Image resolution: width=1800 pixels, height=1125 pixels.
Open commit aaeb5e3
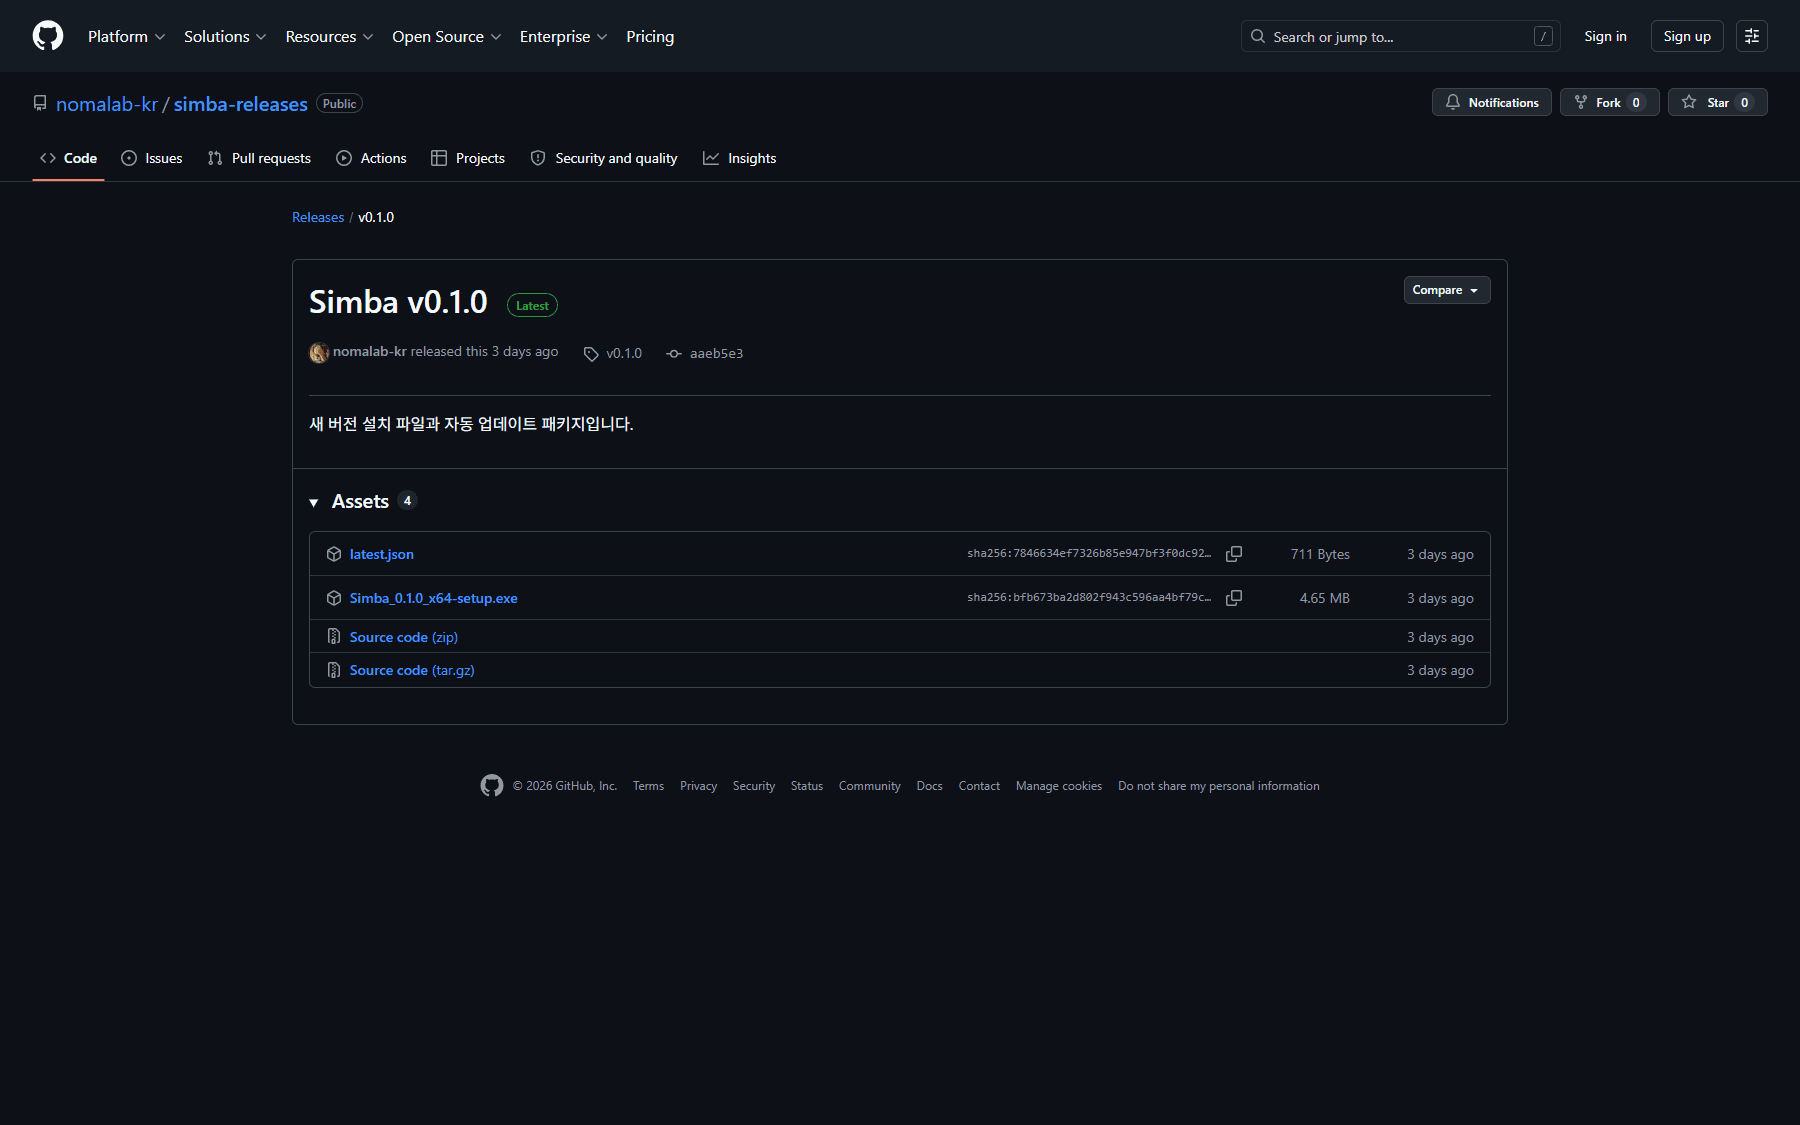pyautogui.click(x=716, y=353)
